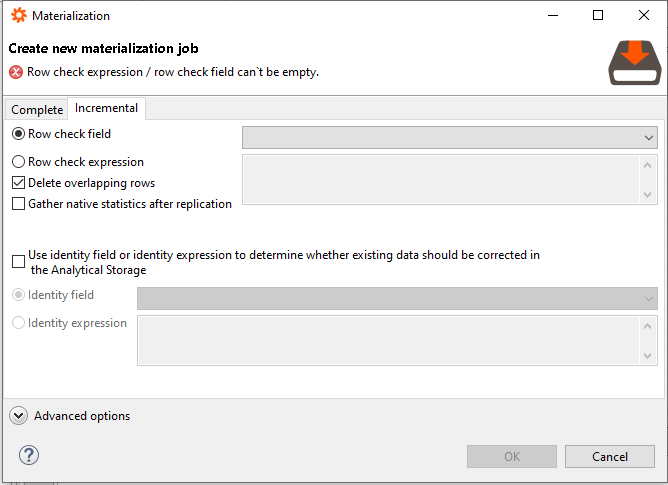The image size is (668, 485).
Task: Click inside the Row check expression text area
Action: point(440,180)
